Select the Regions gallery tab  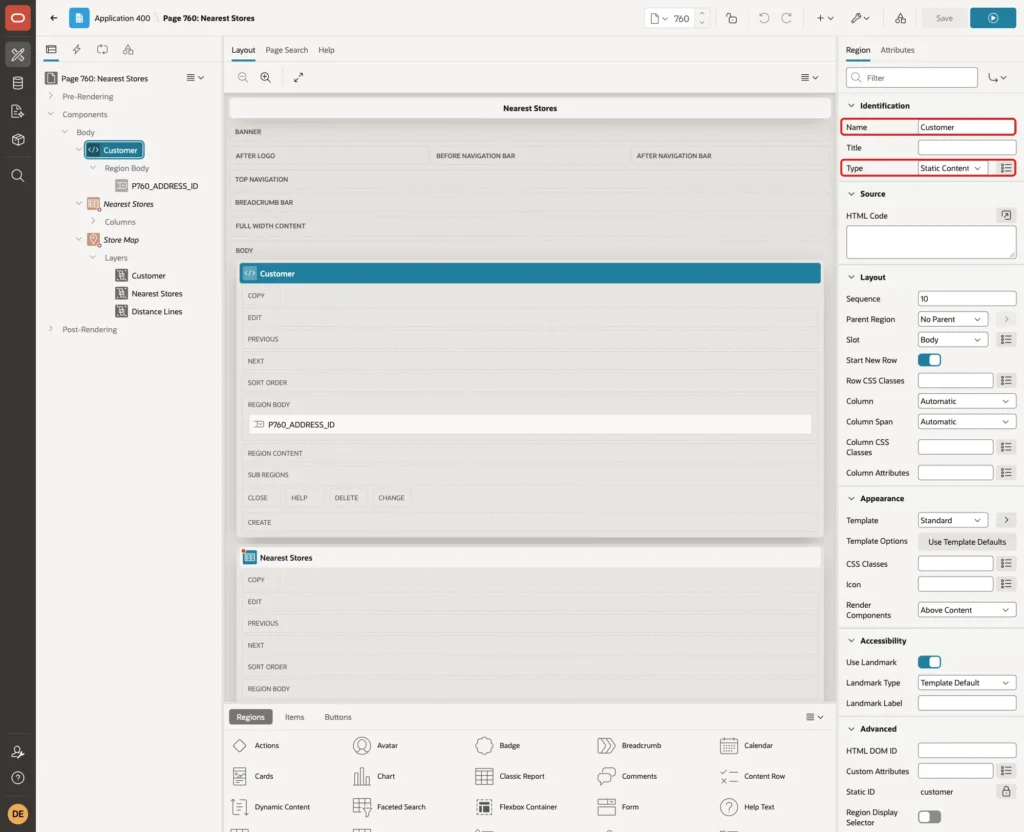pos(250,717)
